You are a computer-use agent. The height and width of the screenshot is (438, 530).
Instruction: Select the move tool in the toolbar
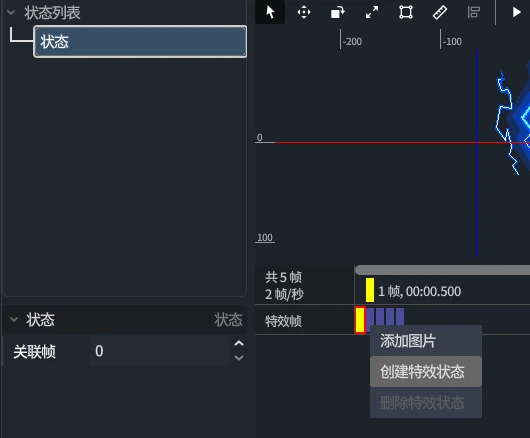pyautogui.click(x=304, y=12)
